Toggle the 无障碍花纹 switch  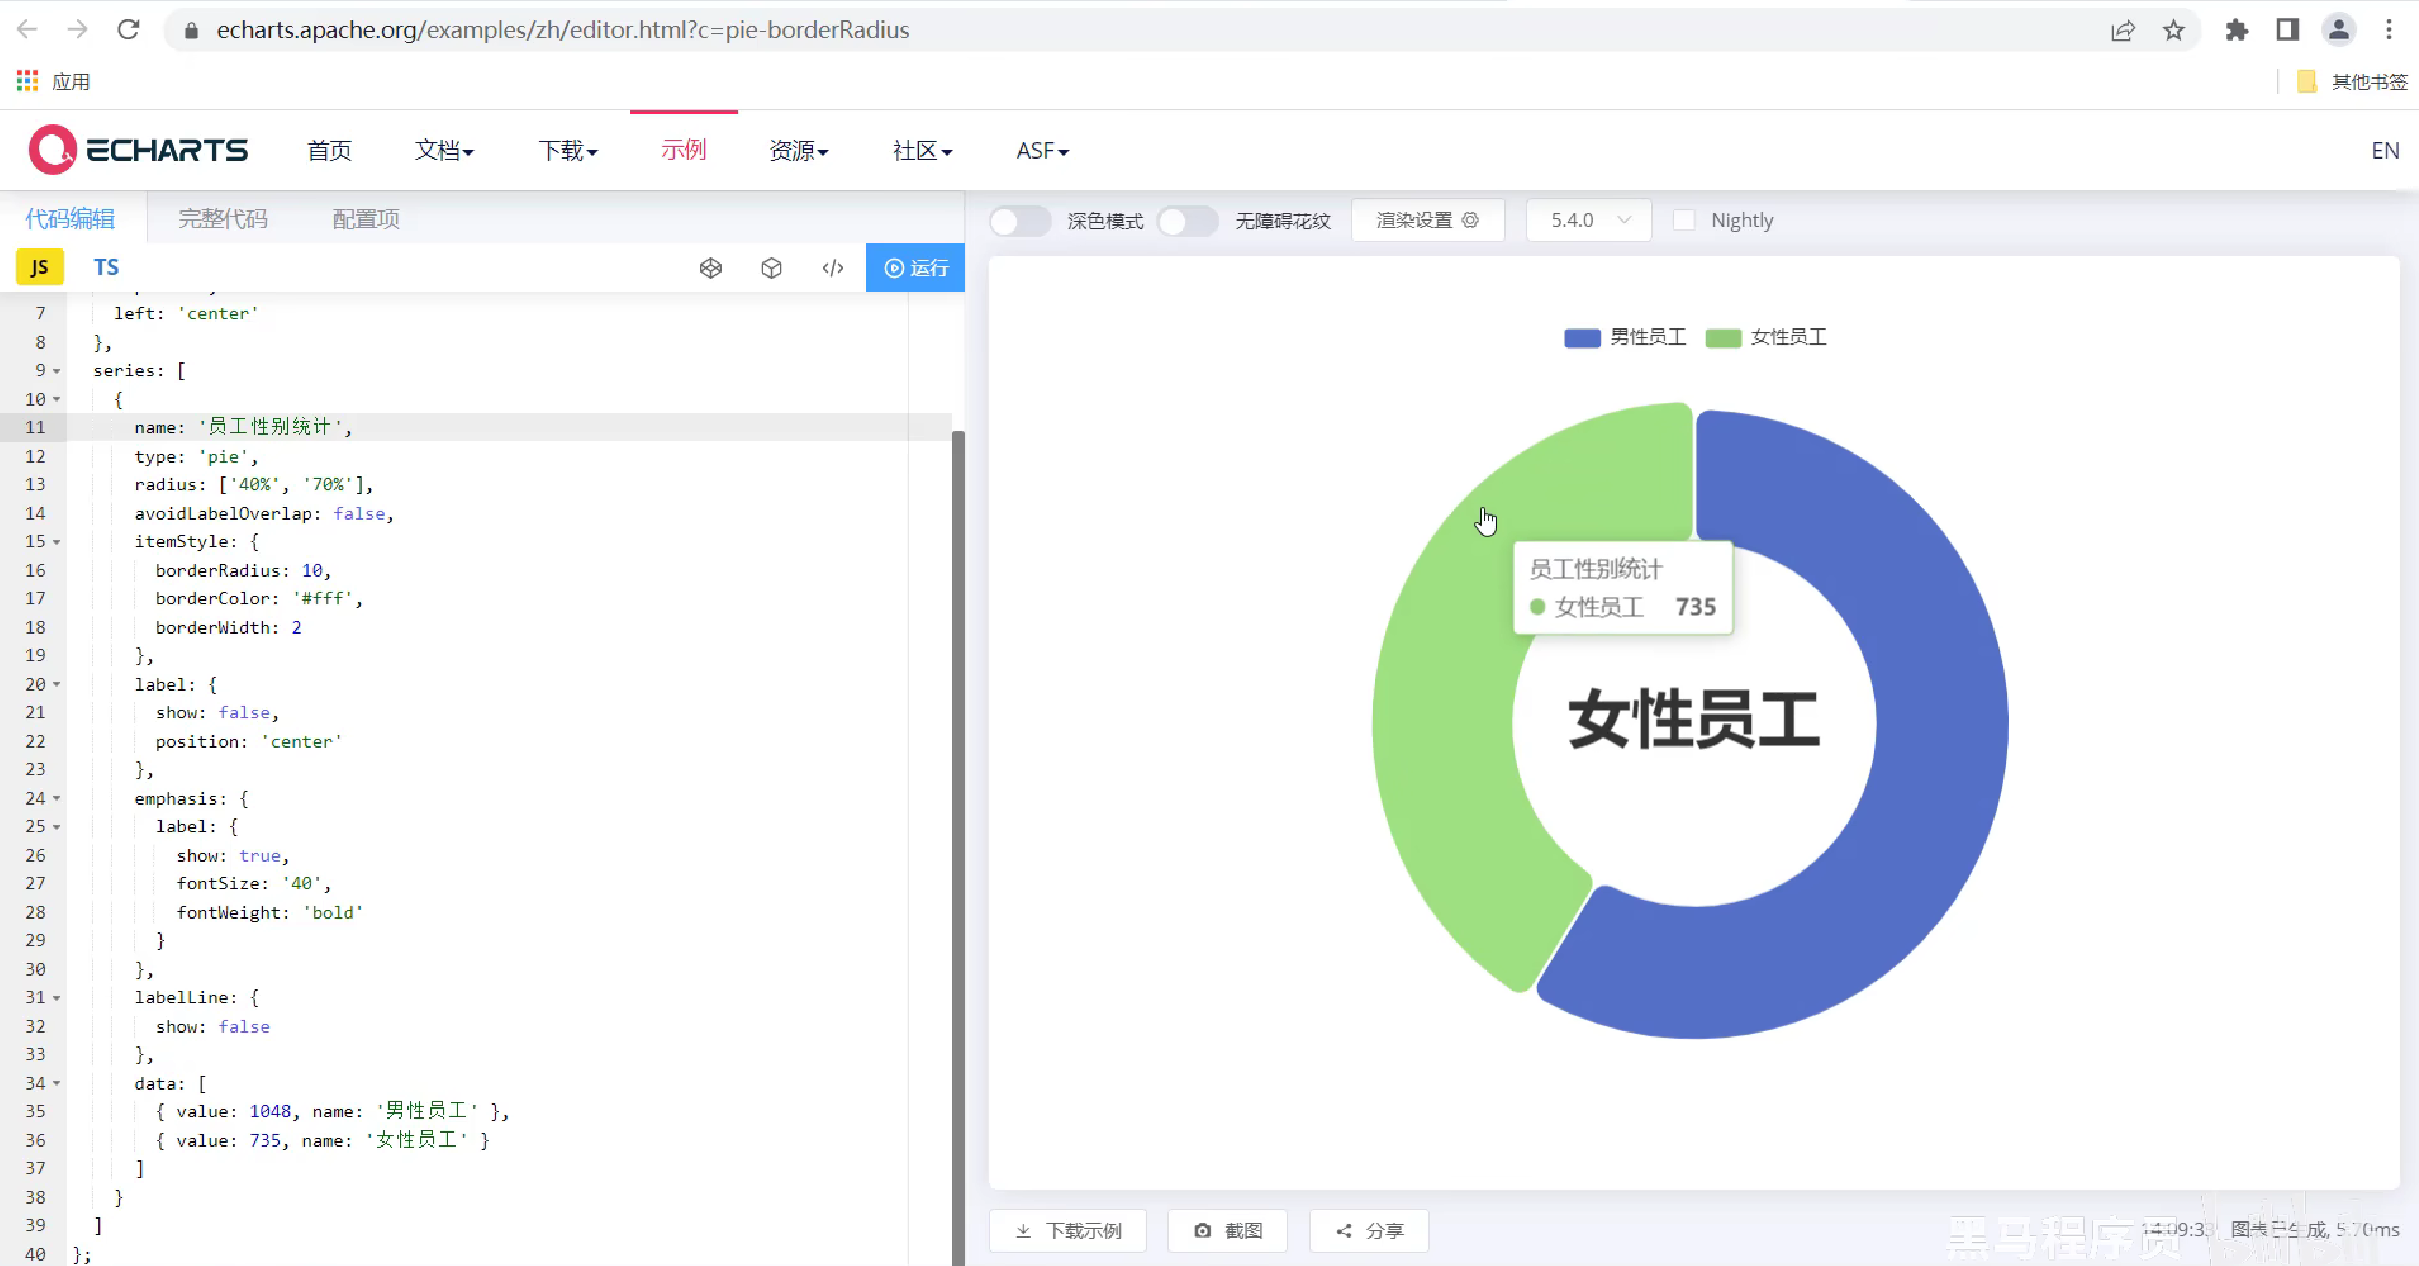[1187, 220]
